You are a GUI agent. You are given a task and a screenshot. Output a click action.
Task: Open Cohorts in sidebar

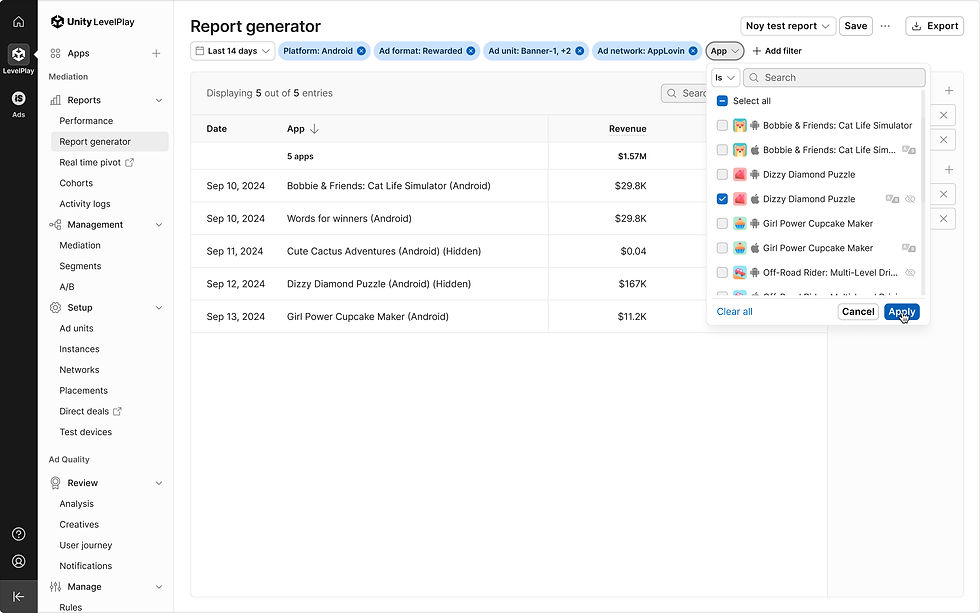76,183
